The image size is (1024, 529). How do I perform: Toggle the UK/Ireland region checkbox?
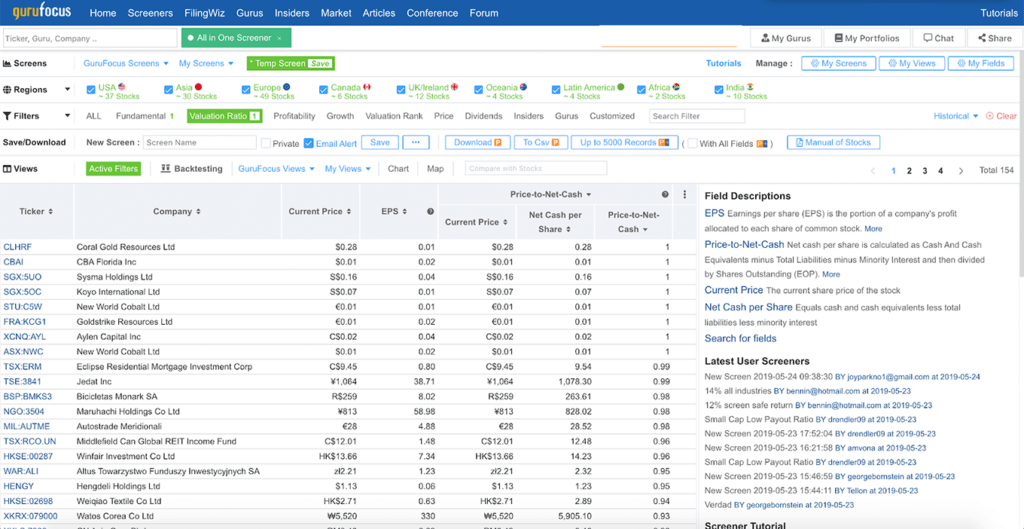tap(400, 89)
